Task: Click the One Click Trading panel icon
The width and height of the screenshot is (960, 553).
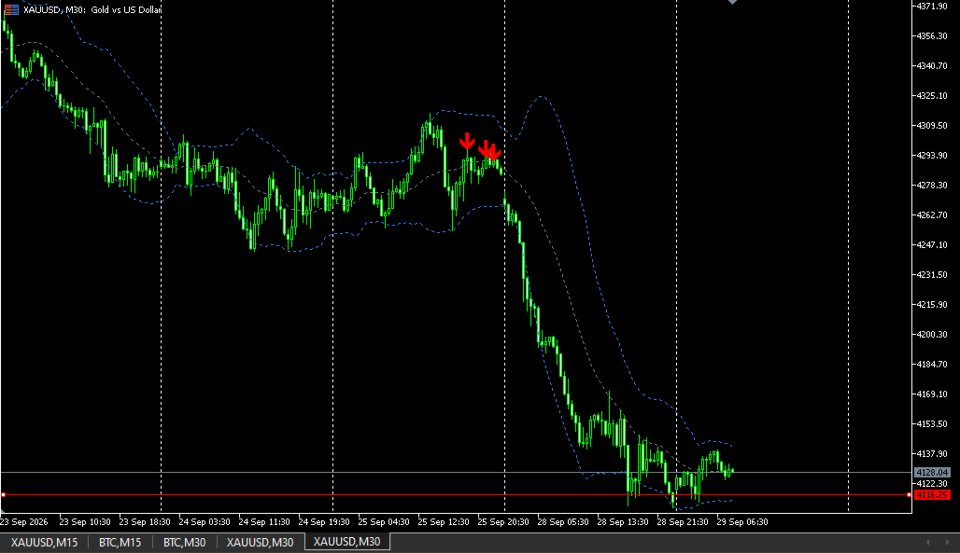Action: point(11,10)
